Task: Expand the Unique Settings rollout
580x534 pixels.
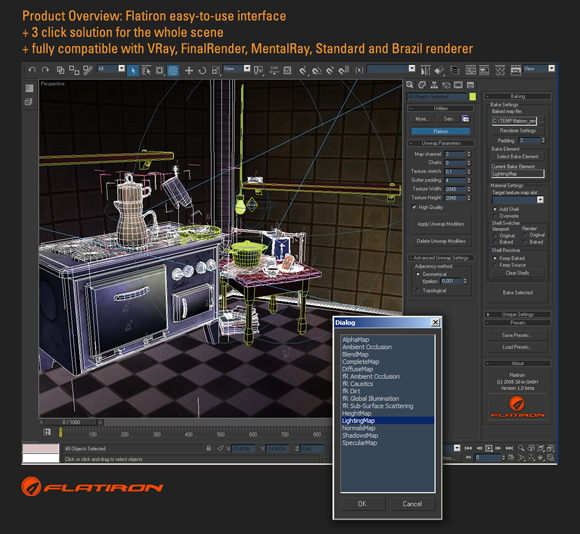Action: pos(517,314)
